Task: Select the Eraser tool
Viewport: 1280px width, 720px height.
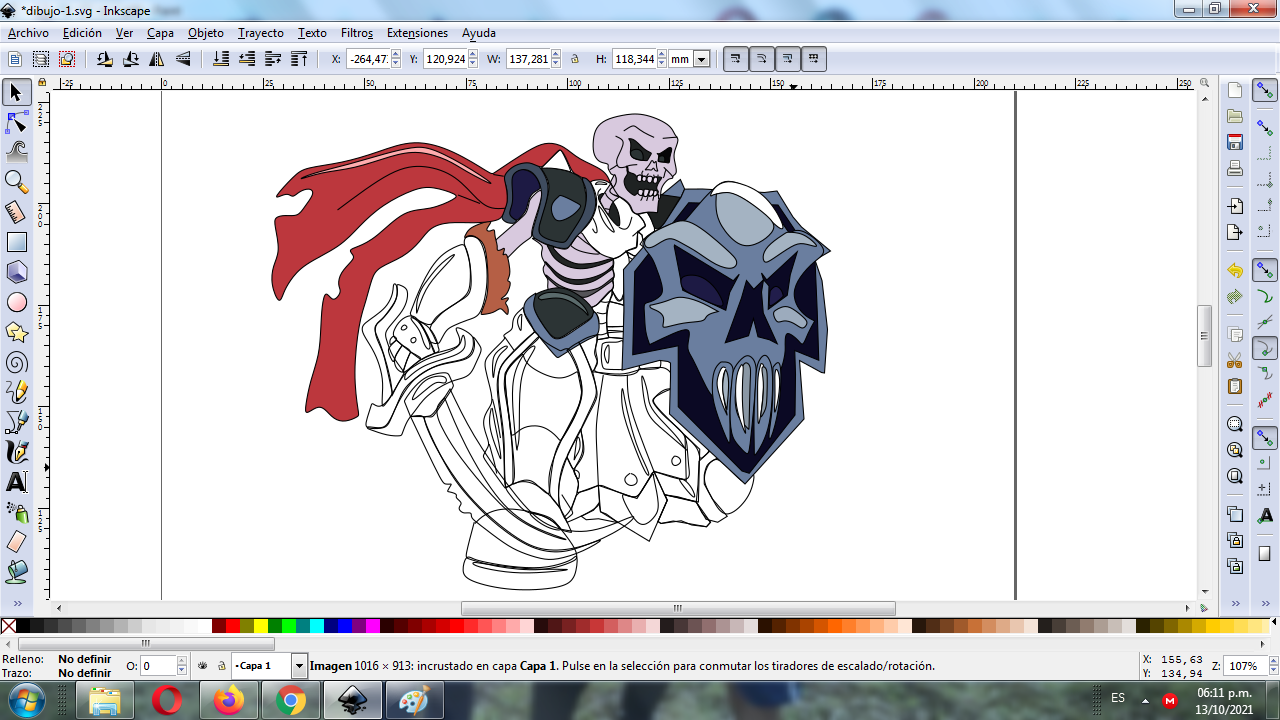Action: (x=16, y=542)
